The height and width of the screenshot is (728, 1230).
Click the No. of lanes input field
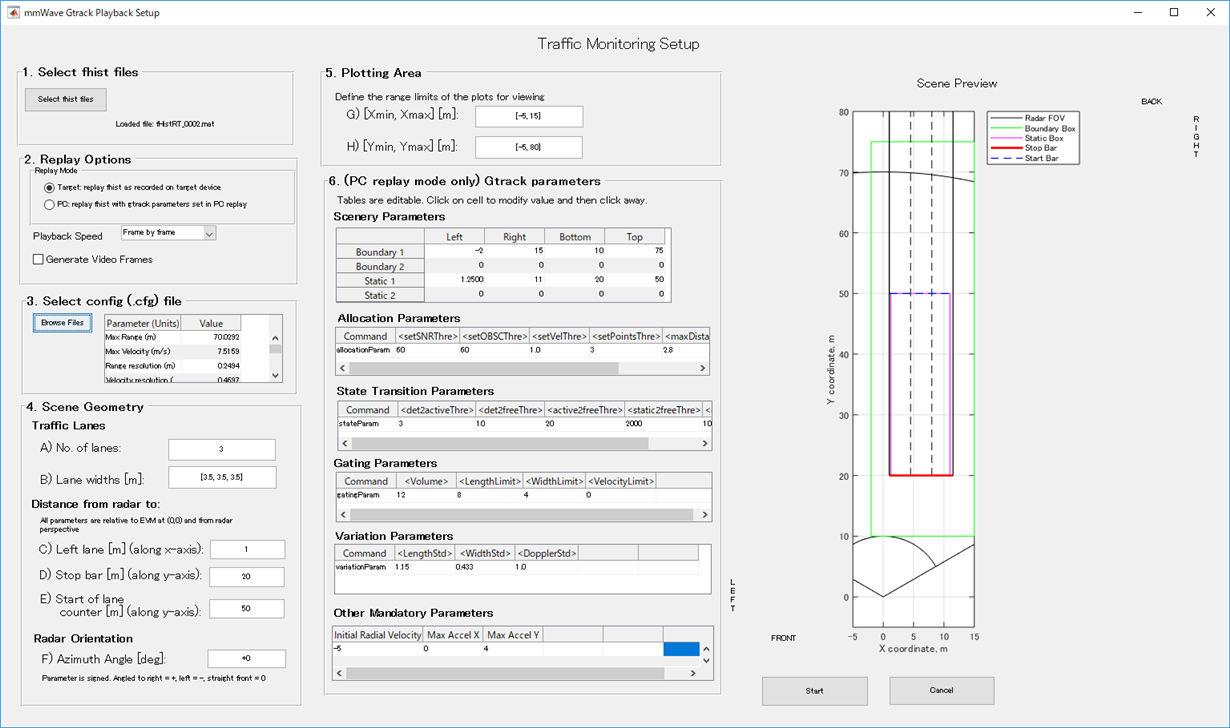click(222, 449)
